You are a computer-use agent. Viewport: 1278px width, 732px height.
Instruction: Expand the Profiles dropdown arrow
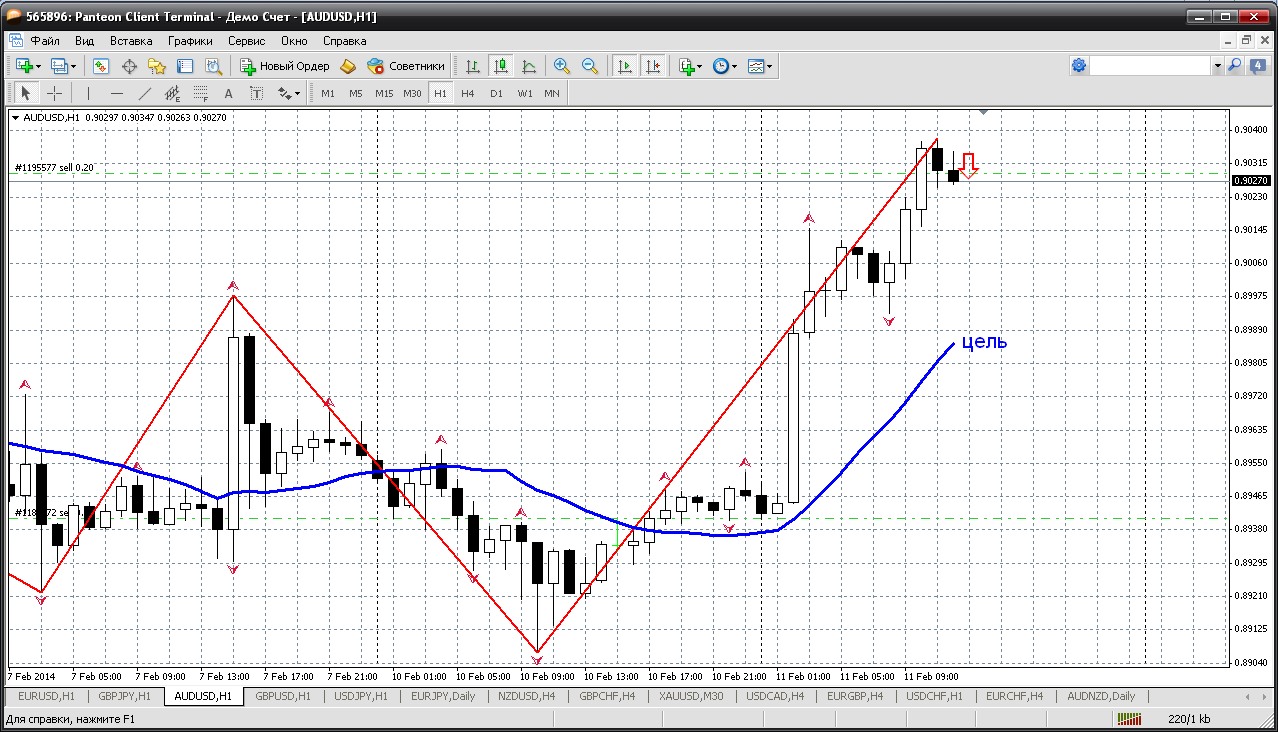coord(73,66)
